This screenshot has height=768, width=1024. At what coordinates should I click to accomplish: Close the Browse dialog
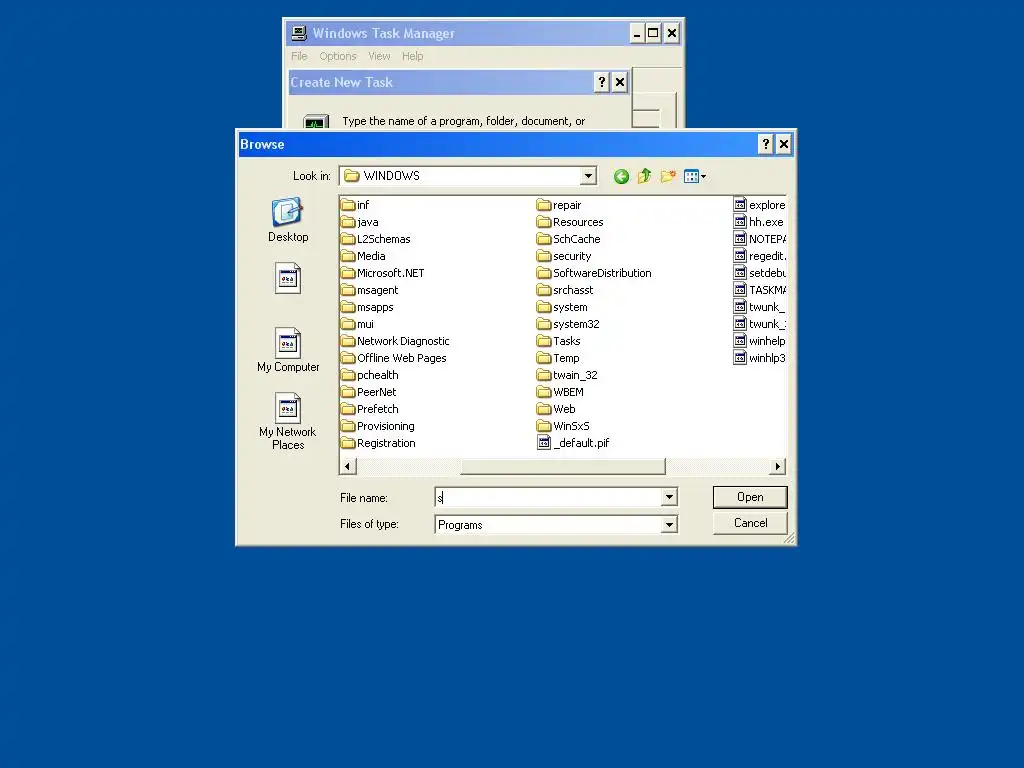pyautogui.click(x=784, y=144)
